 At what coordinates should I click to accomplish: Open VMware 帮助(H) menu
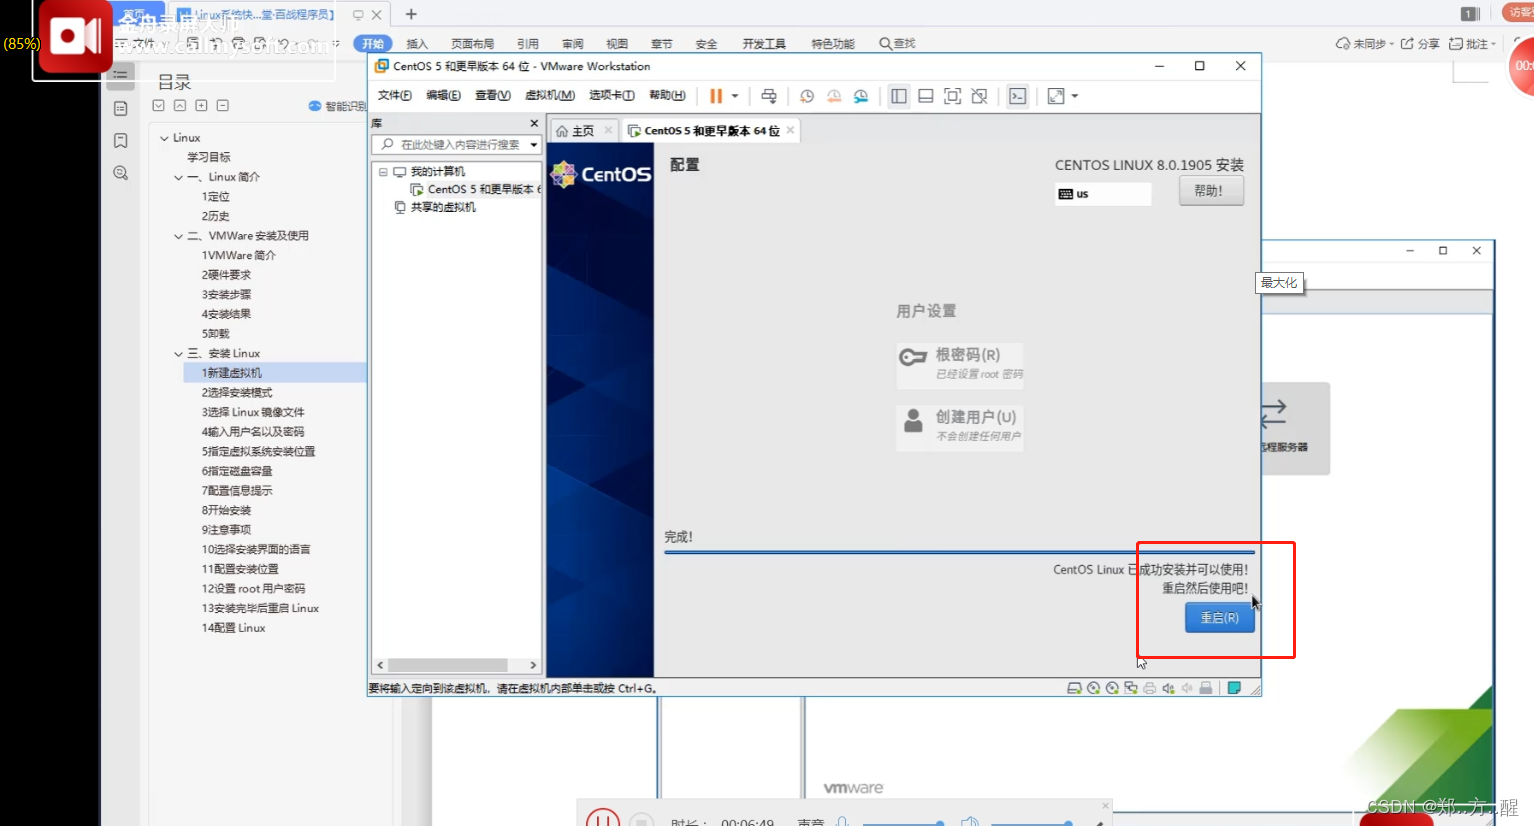click(x=667, y=96)
